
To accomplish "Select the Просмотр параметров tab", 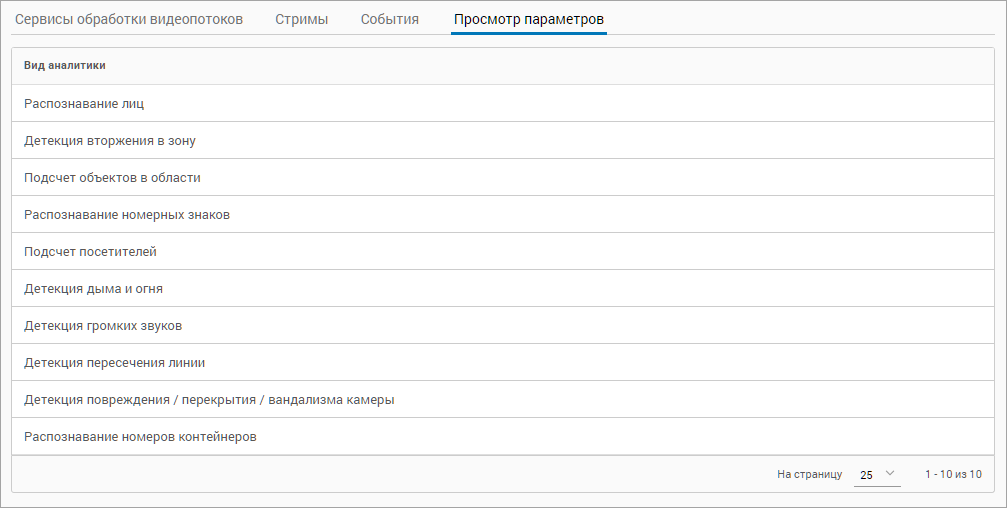I will tap(528, 19).
